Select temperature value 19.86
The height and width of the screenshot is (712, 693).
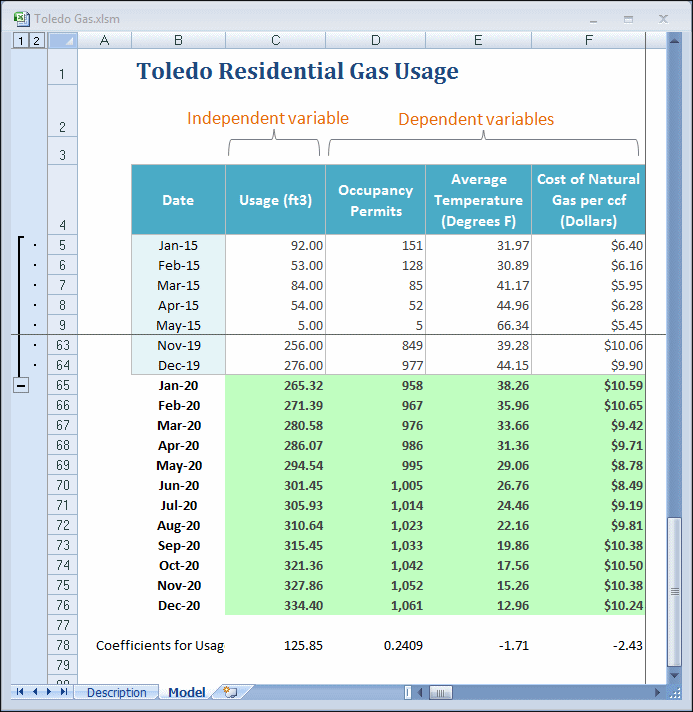coord(478,545)
